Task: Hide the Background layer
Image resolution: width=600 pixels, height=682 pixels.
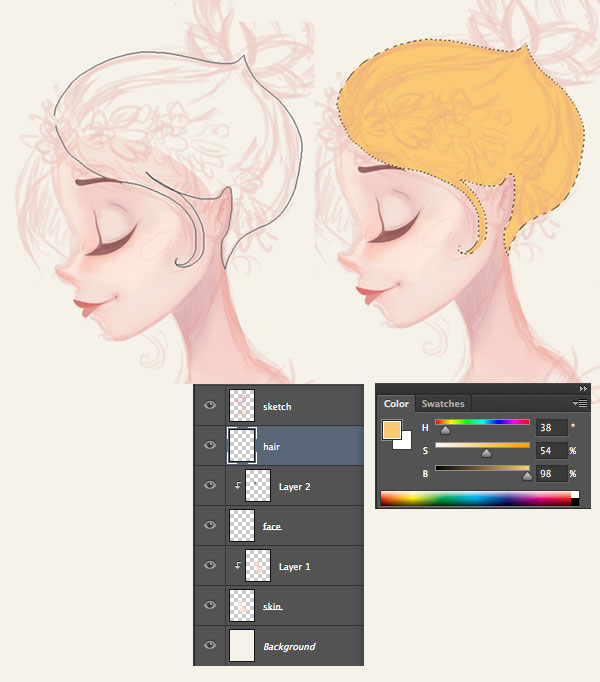Action: tap(210, 646)
